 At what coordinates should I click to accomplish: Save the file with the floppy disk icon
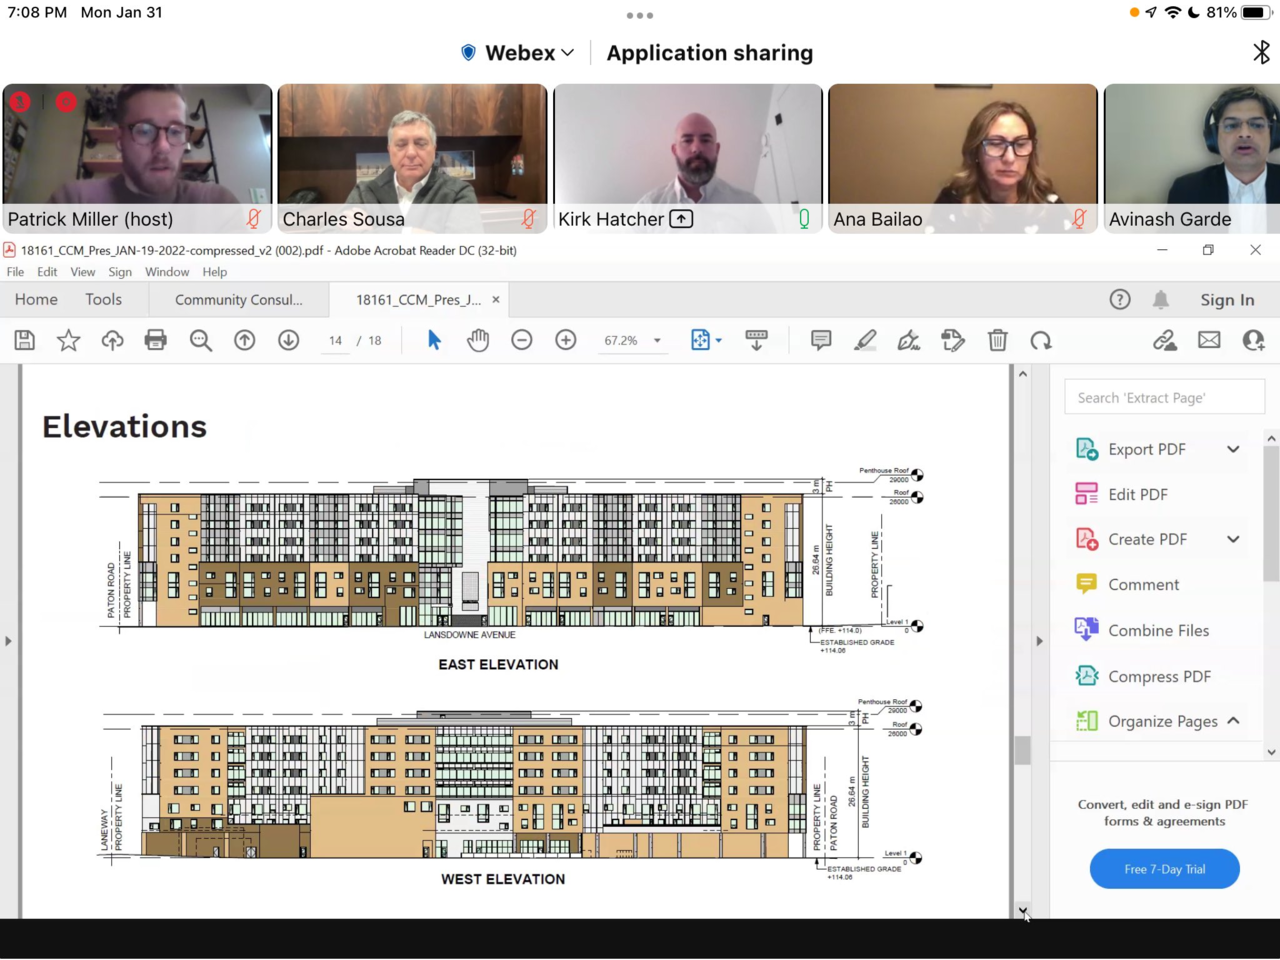[x=25, y=341]
